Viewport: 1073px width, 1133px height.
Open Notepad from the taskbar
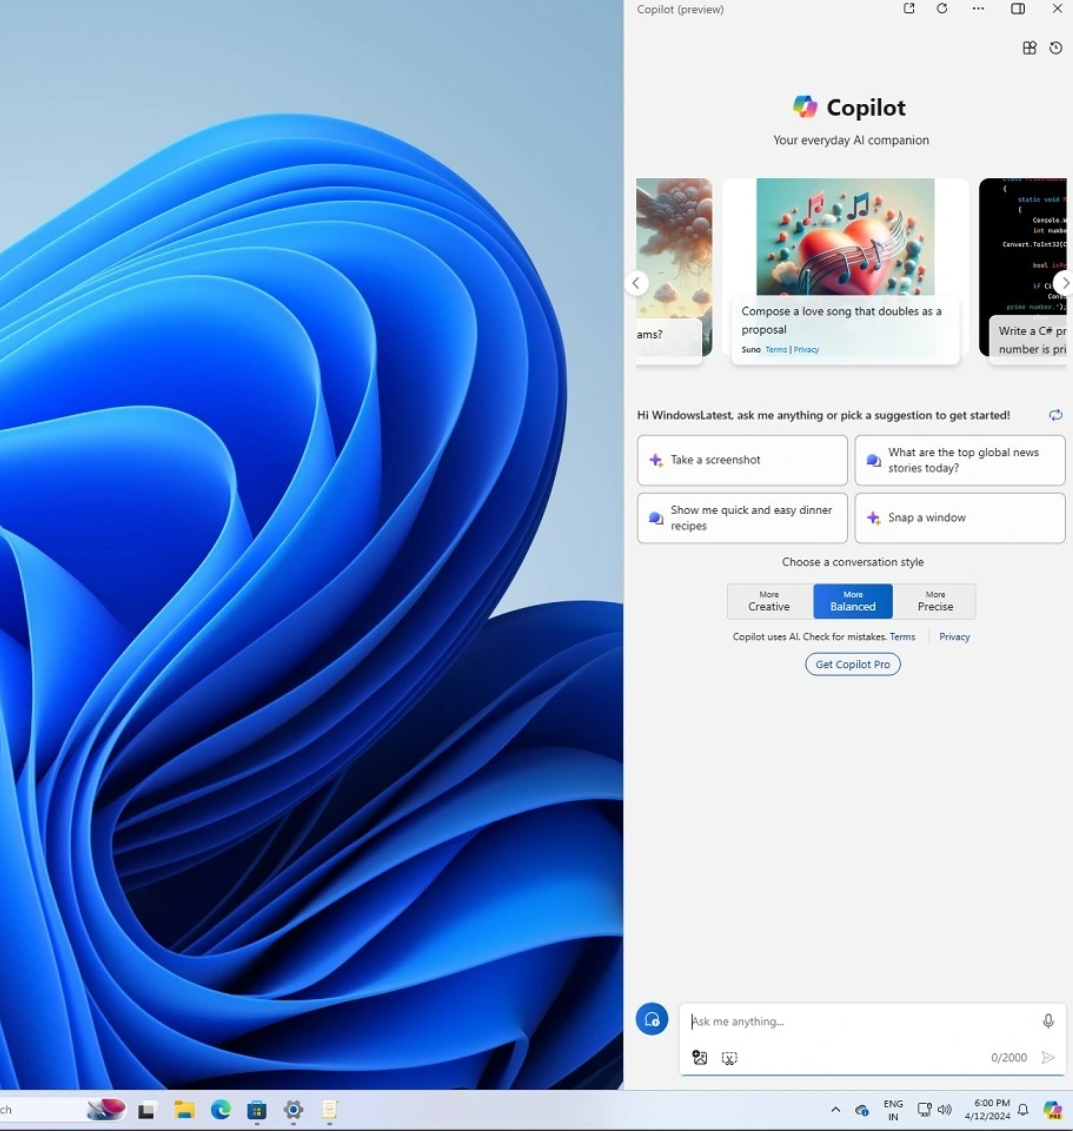(x=329, y=1111)
